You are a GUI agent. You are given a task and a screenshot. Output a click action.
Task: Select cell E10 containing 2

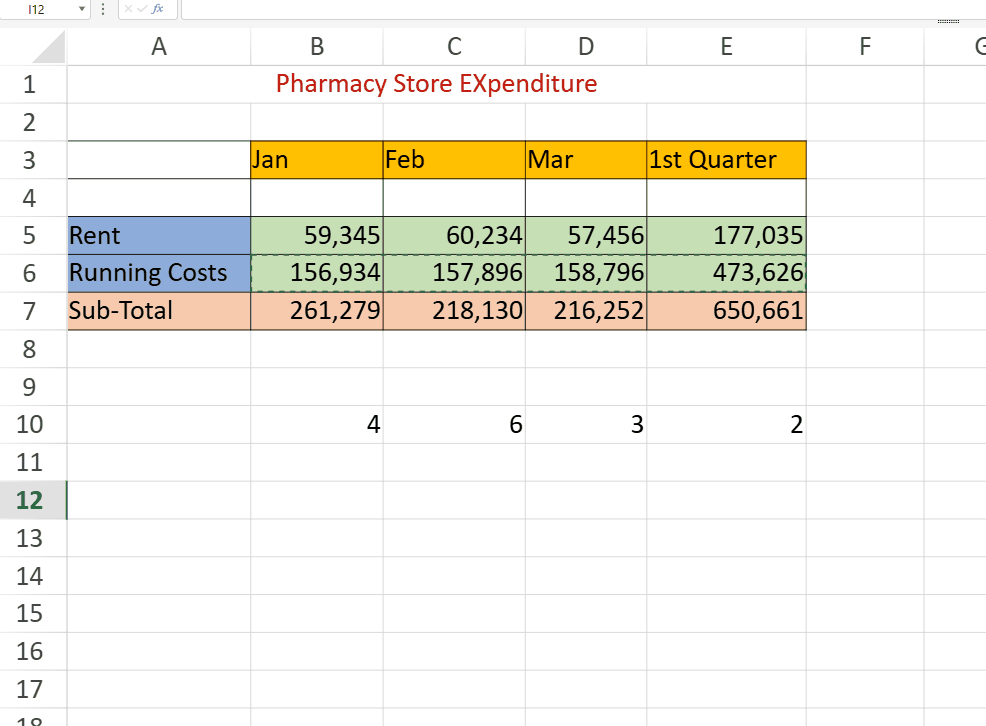click(x=726, y=425)
